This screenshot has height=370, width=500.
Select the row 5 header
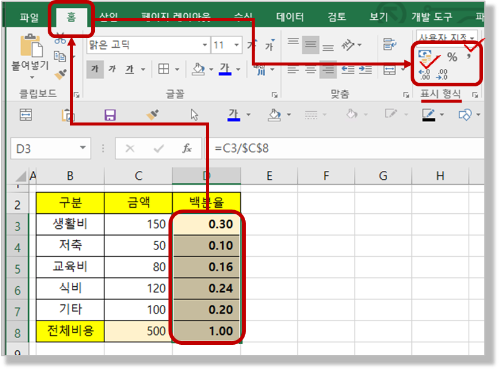(x=17, y=268)
